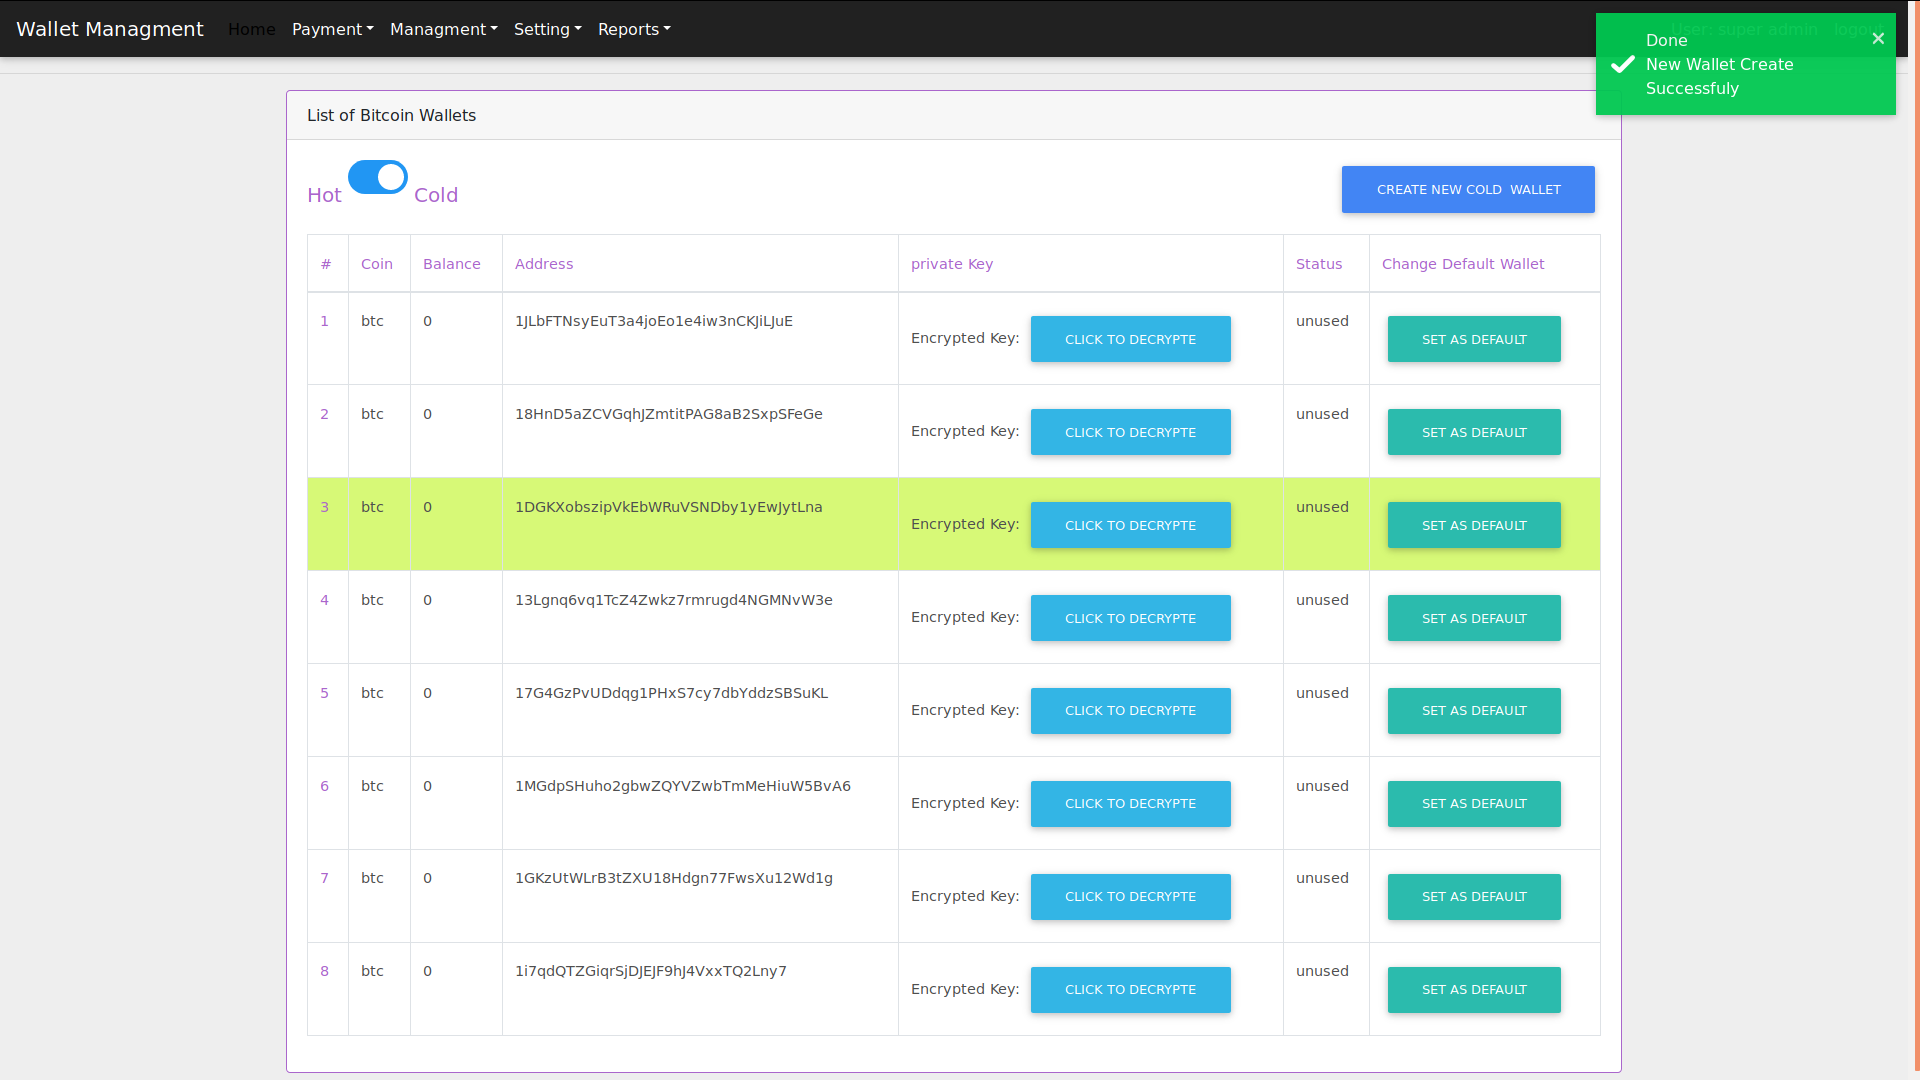The height and width of the screenshot is (1080, 1920).
Task: Select address 1i7qdQTZGiqrSjDJEJF9hJ4VxxTQ2Lny7
Action: pos(651,971)
